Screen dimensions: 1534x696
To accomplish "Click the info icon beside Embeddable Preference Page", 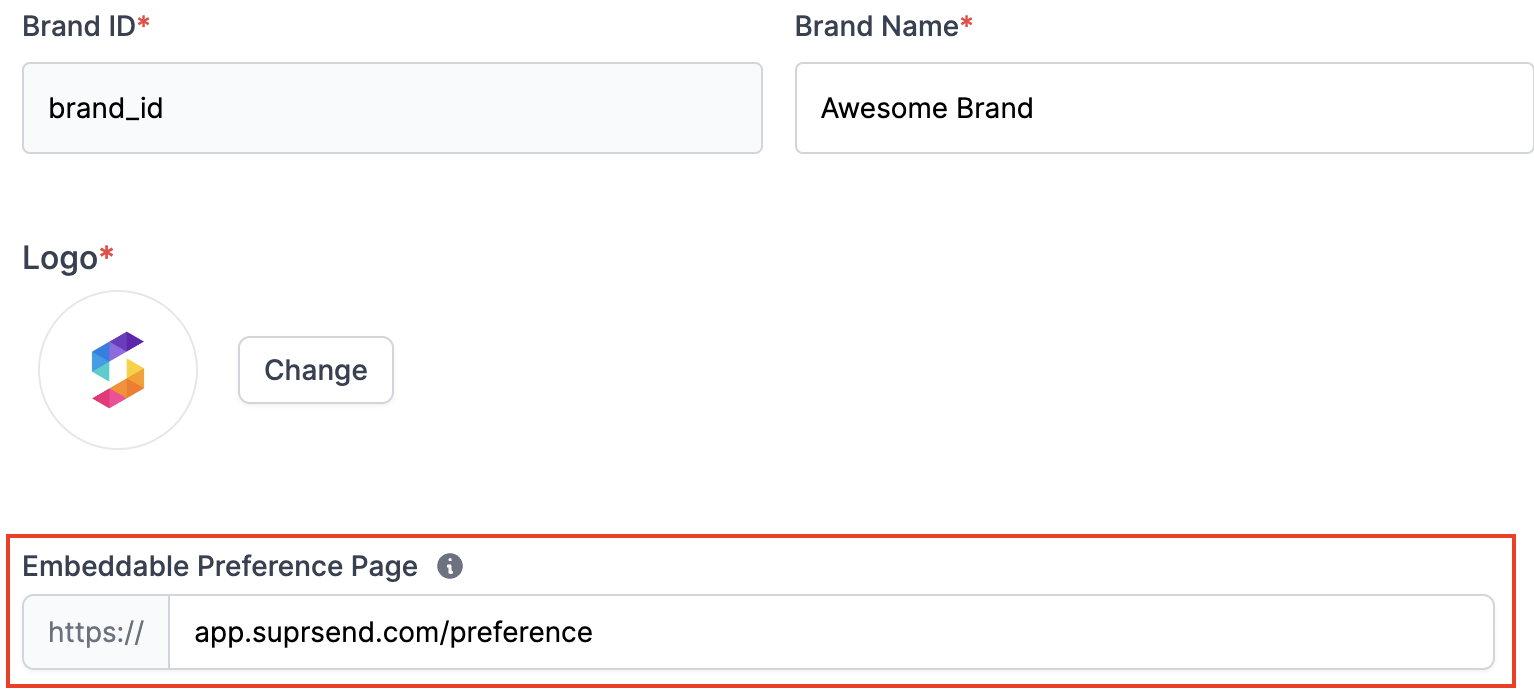I will point(450,567).
